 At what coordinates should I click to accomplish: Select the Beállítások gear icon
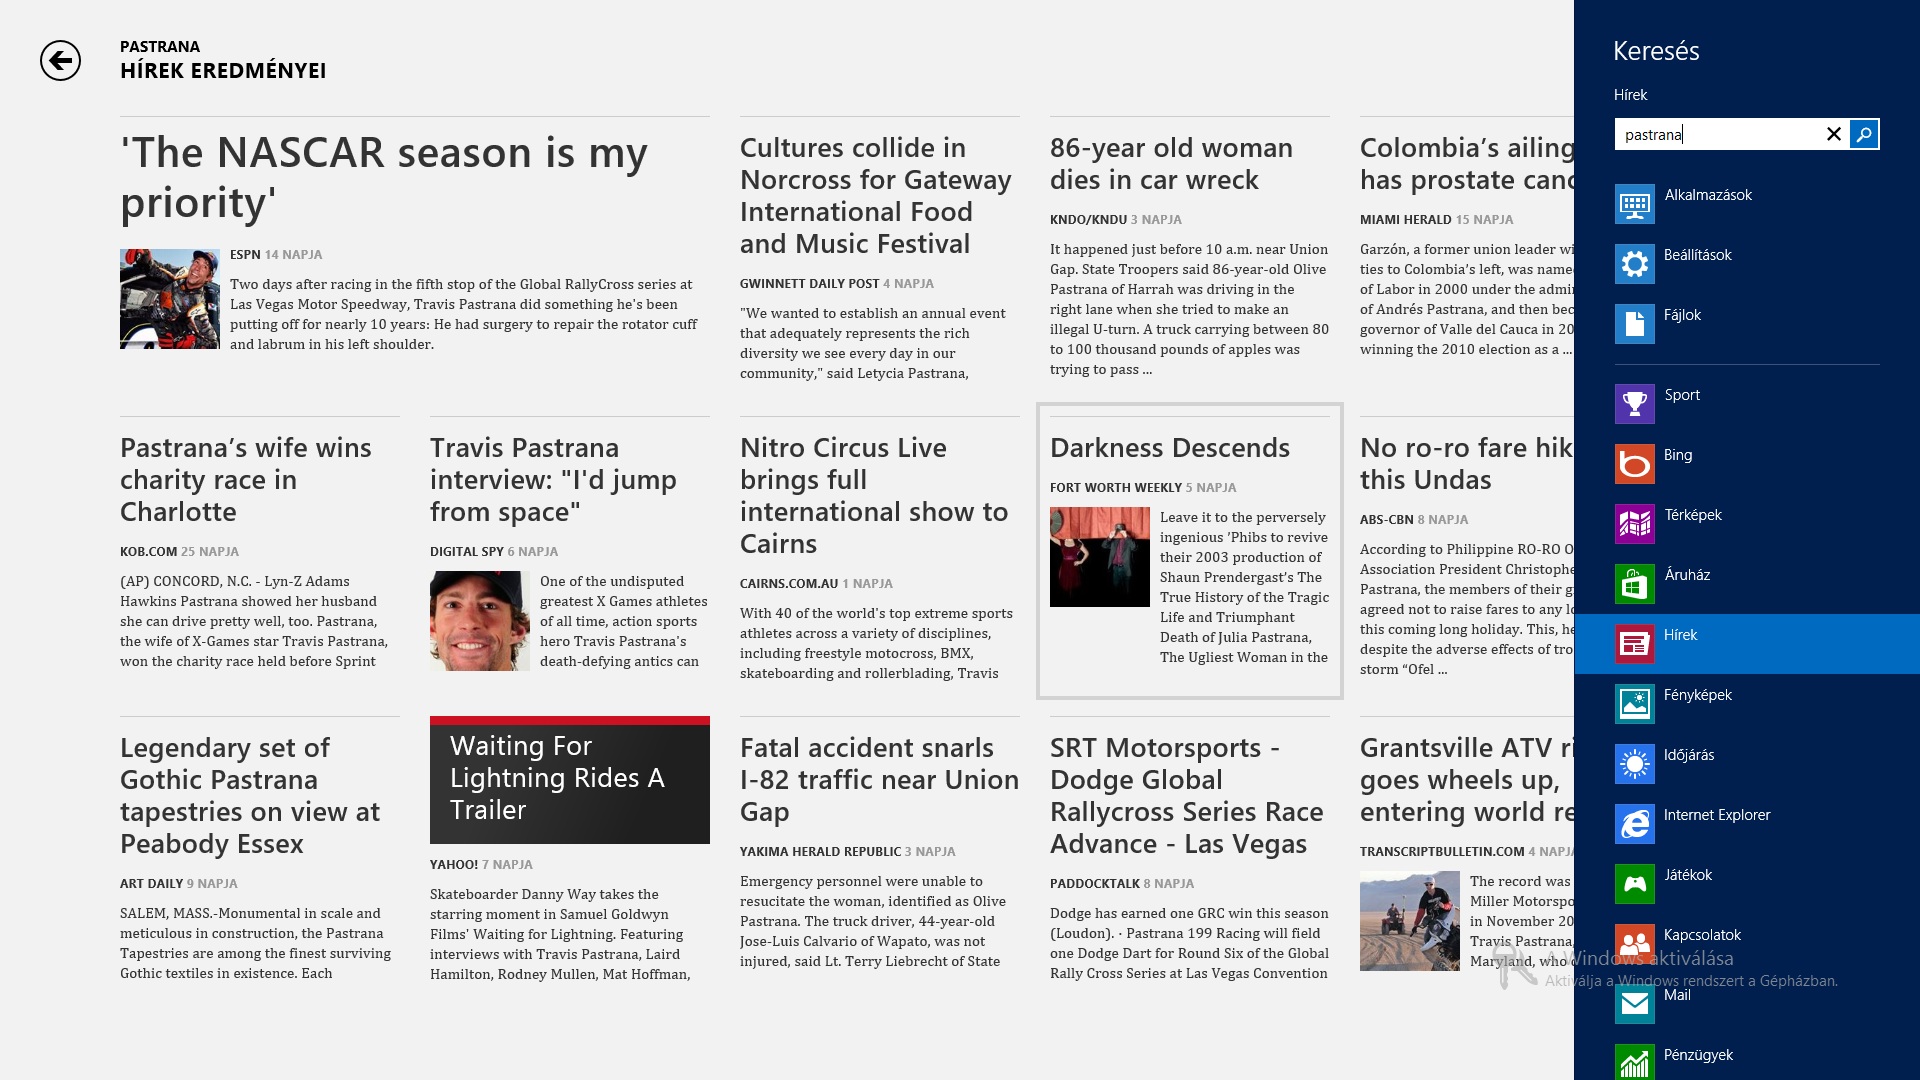pyautogui.click(x=1634, y=264)
